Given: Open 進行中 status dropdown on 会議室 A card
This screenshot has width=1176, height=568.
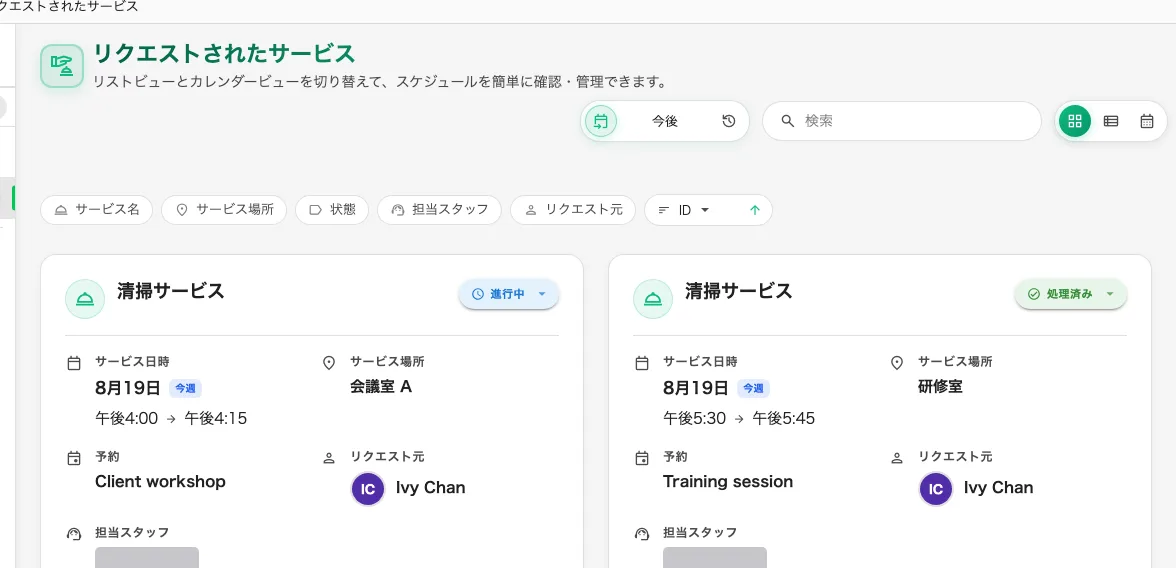Looking at the screenshot, I should [x=508, y=294].
